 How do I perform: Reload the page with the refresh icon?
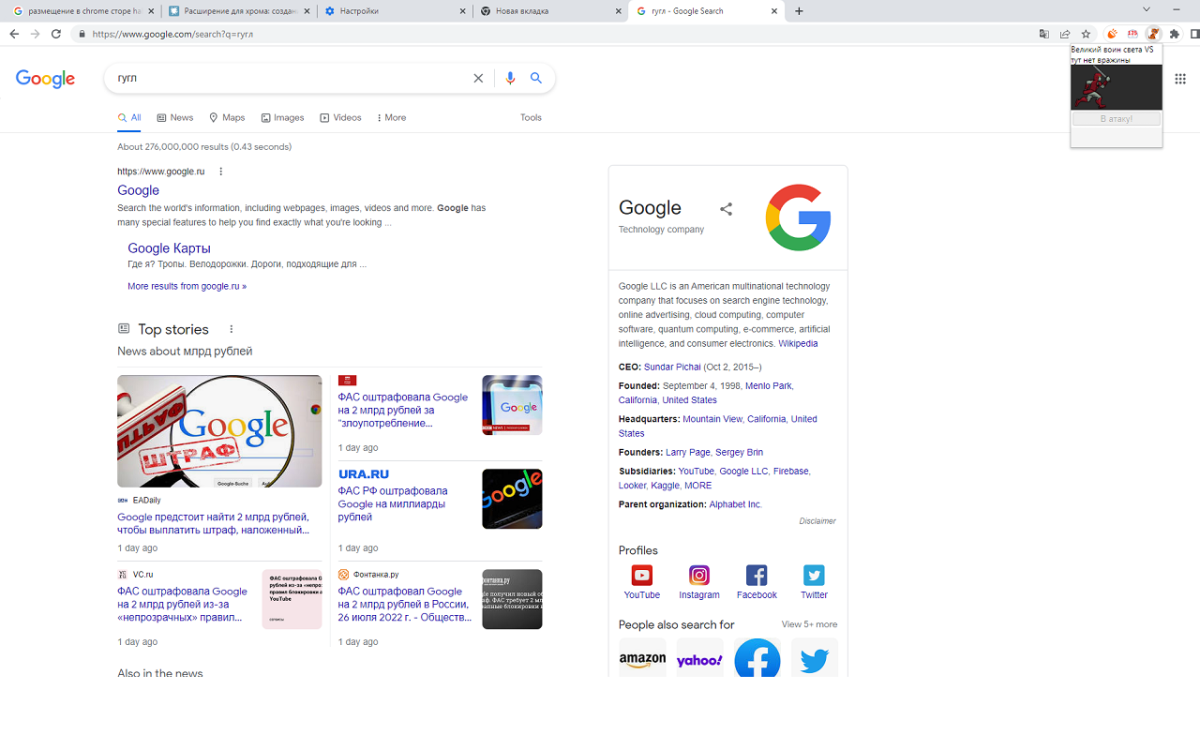coord(56,34)
